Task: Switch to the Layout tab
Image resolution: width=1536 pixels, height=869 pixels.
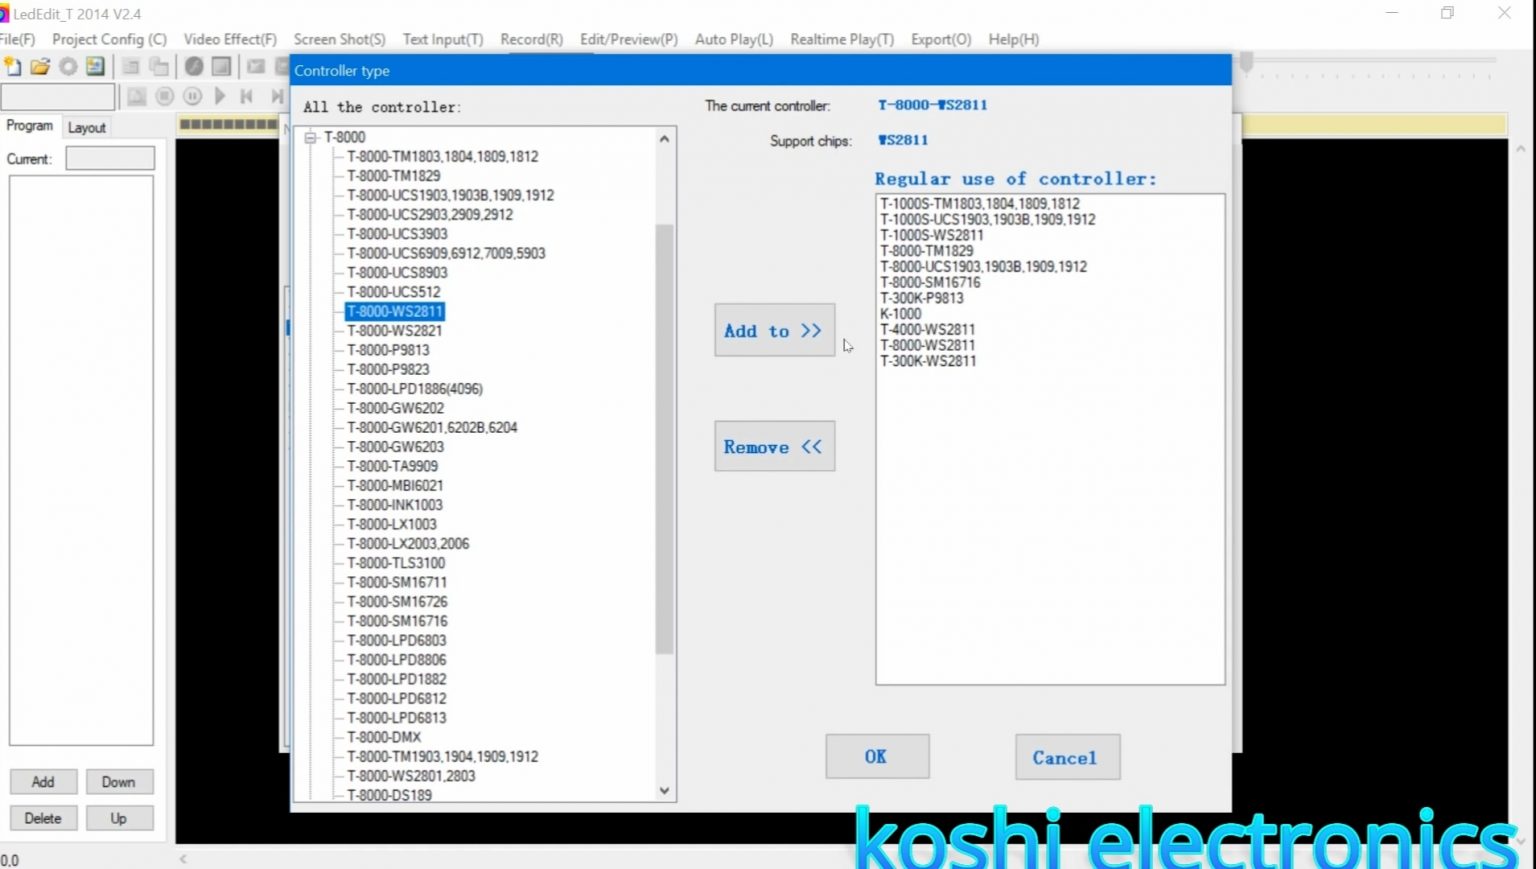Action: pos(86,127)
